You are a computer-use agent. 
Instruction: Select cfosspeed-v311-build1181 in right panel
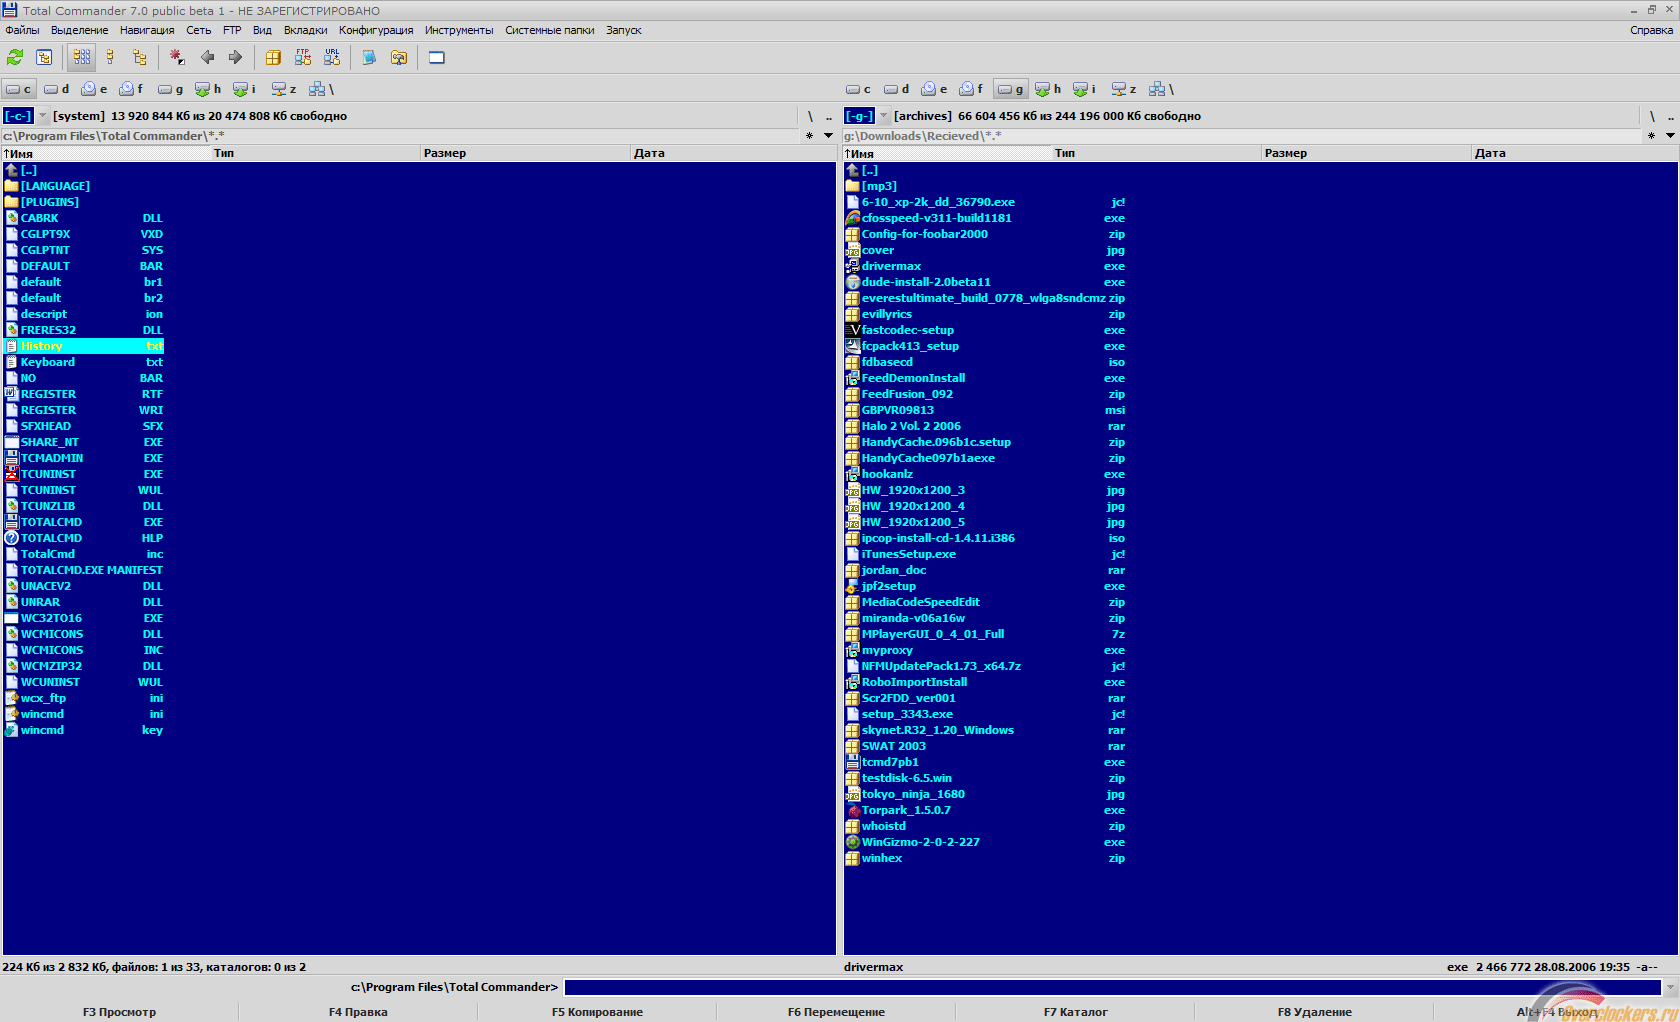985,218
